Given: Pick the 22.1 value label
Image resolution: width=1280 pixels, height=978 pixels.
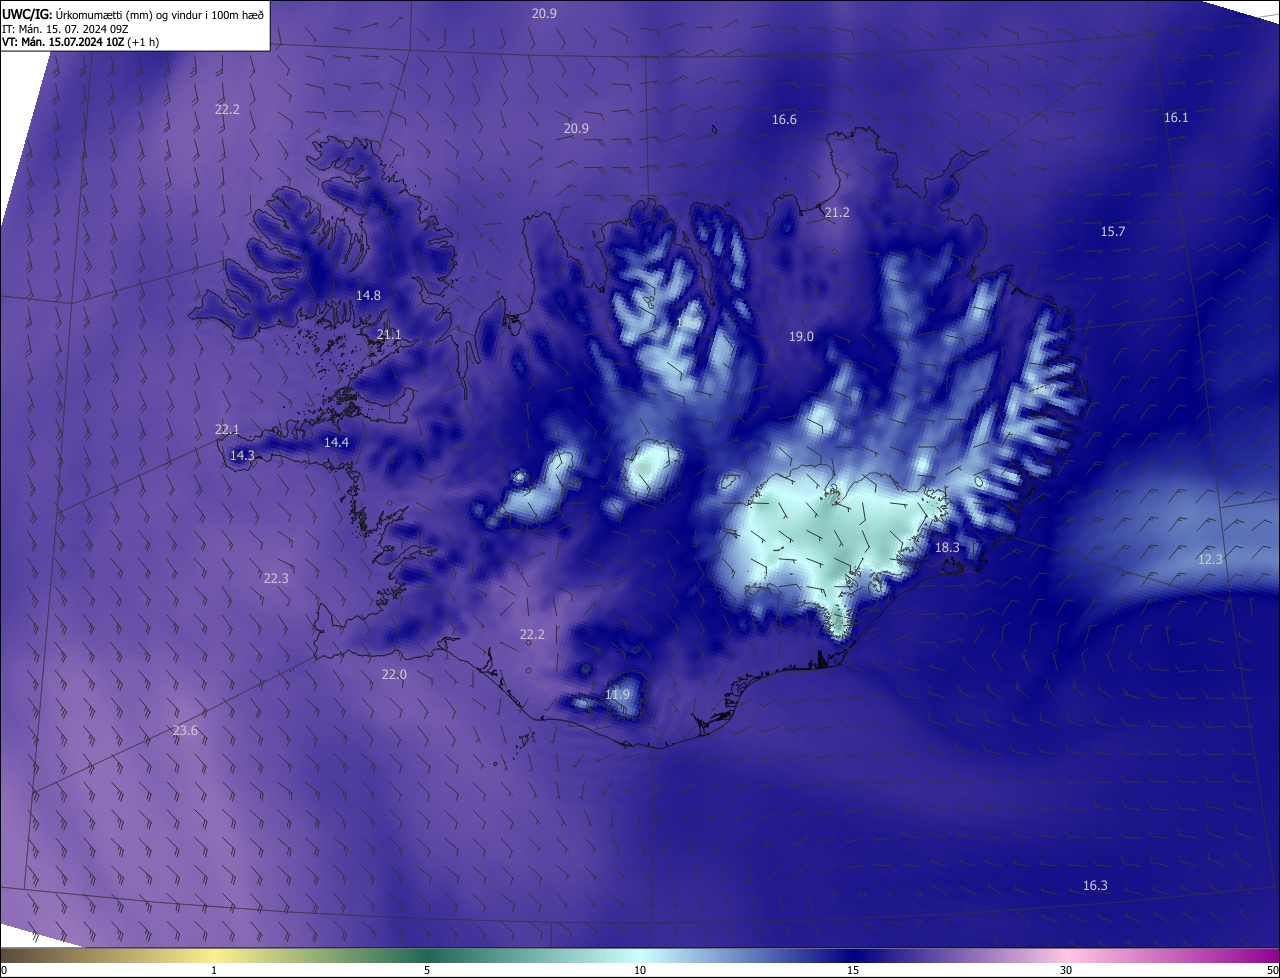Looking at the screenshot, I should pos(227,430).
